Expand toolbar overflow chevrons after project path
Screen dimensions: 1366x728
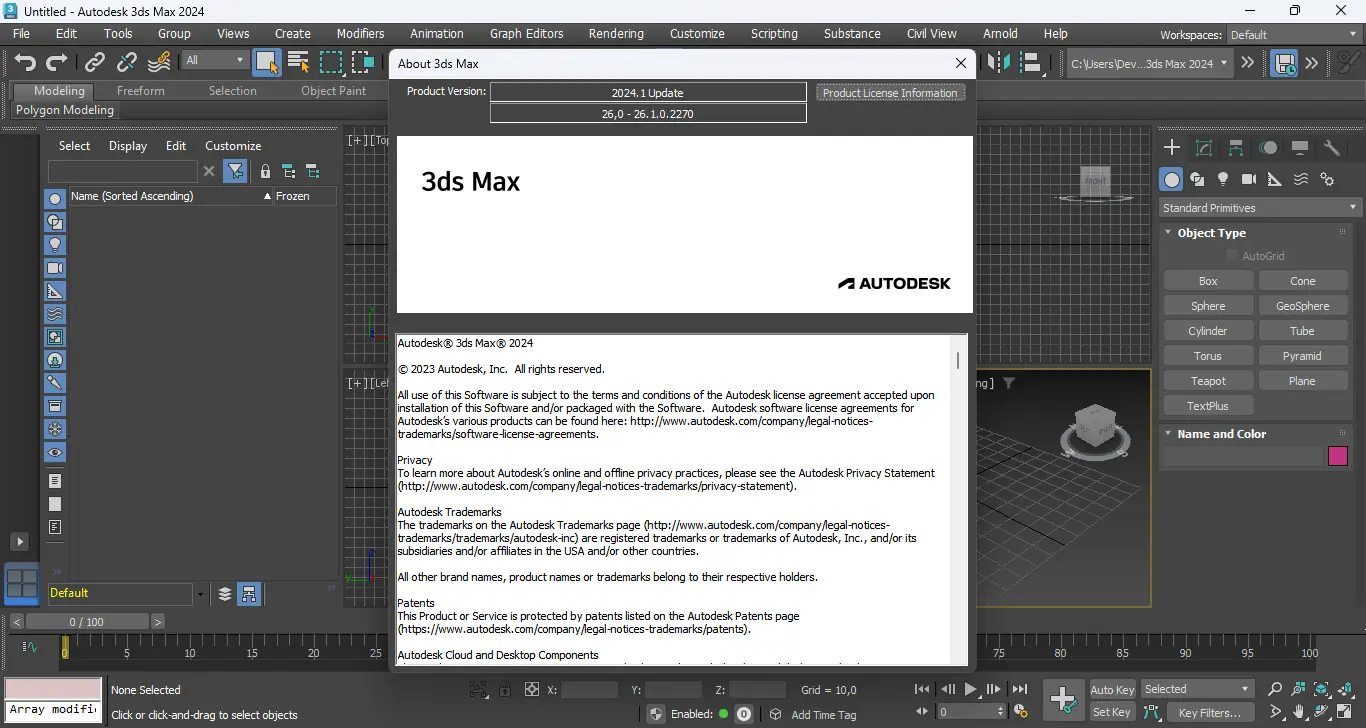(x=1248, y=62)
